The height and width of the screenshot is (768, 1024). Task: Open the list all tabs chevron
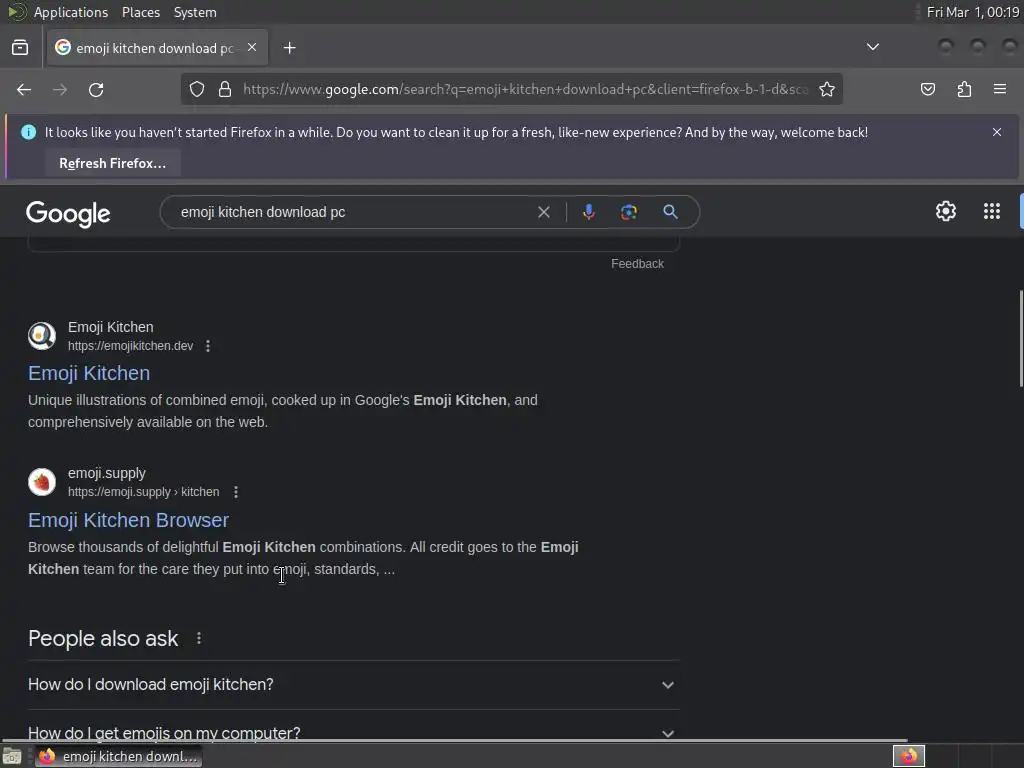pos(872,47)
